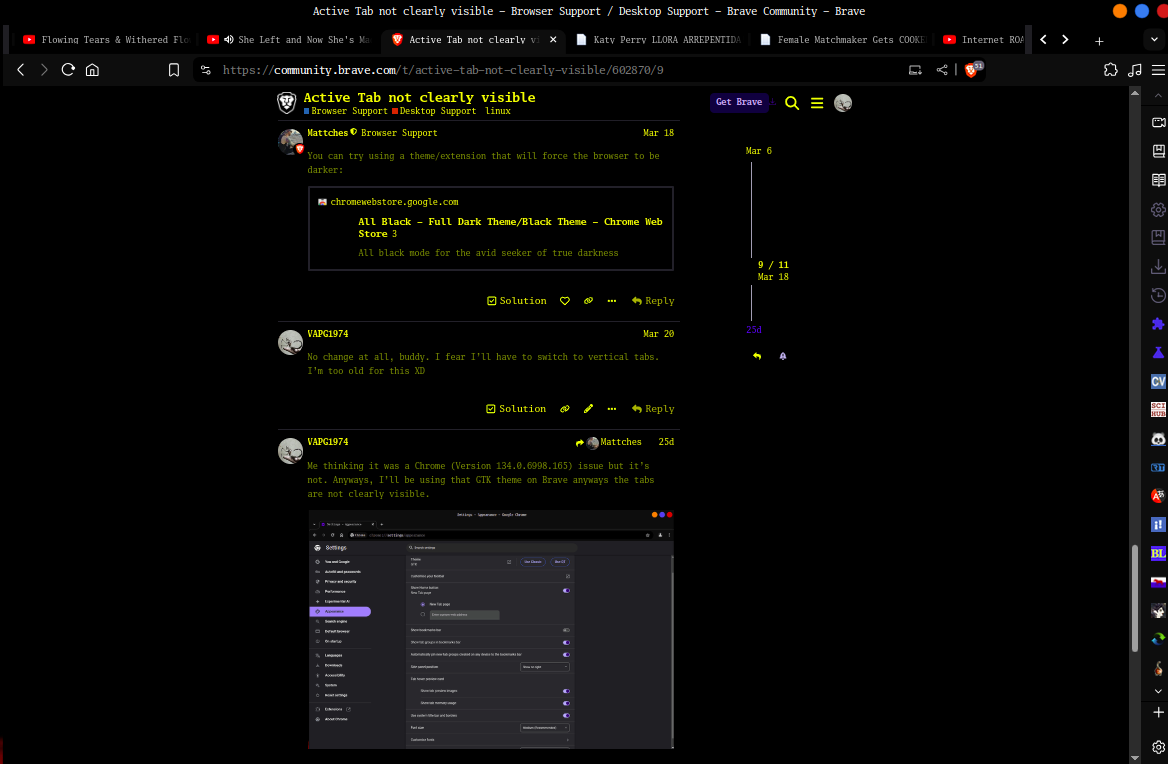Image resolution: width=1168 pixels, height=764 pixels.
Task: Click the share icon in address bar
Action: click(x=942, y=70)
